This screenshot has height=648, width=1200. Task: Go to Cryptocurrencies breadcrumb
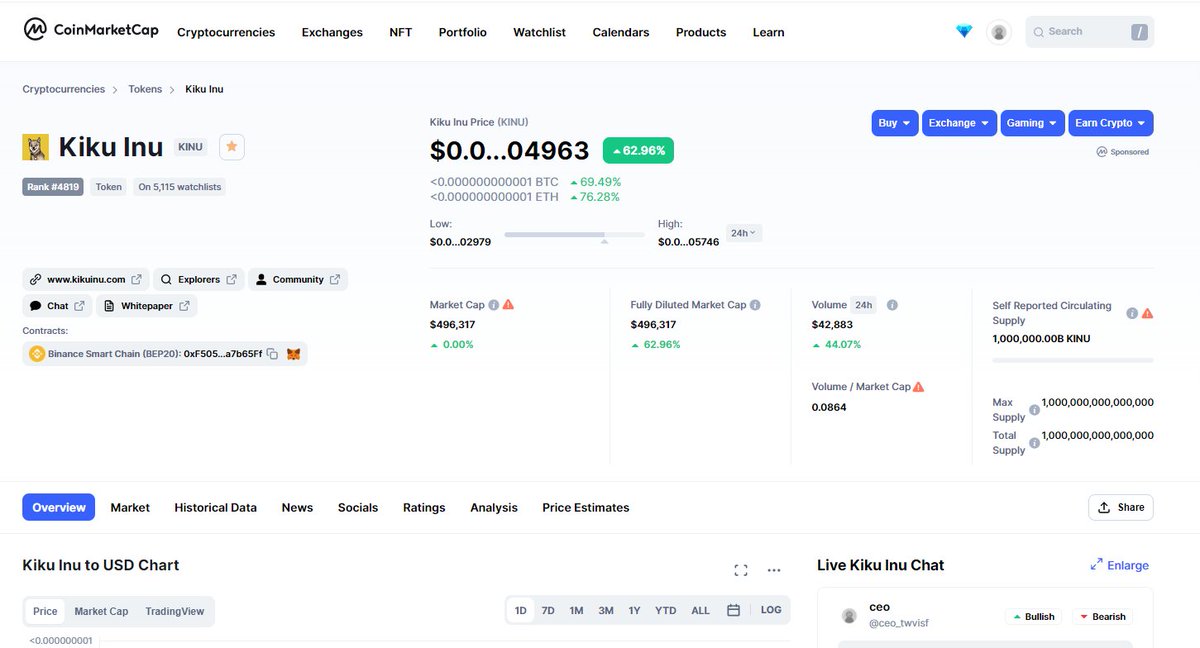64,89
